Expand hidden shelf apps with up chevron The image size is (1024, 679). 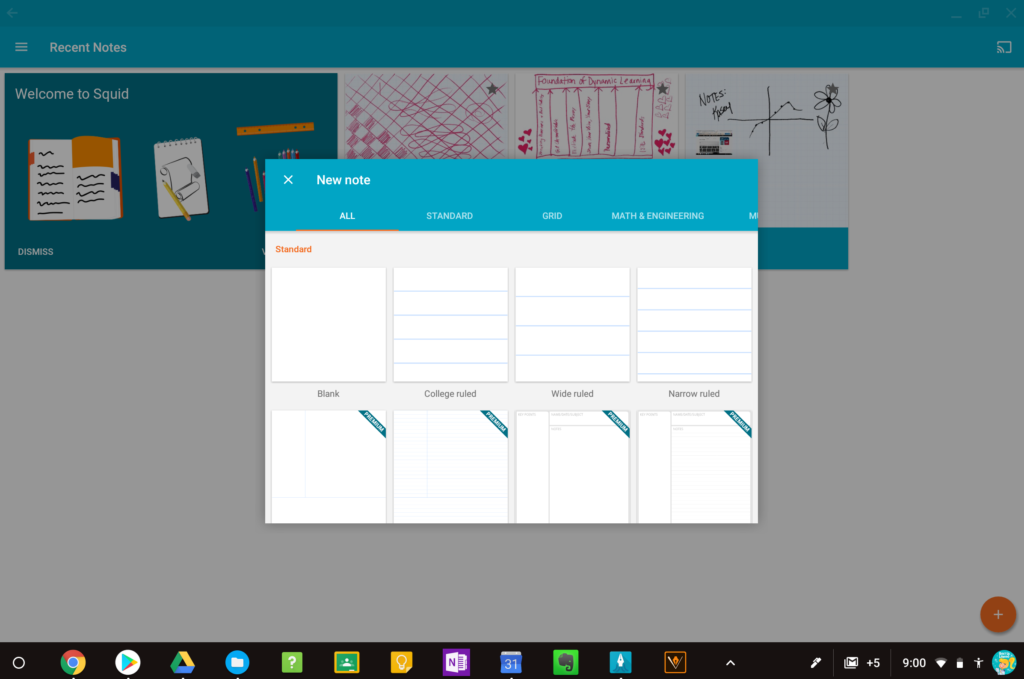730,663
